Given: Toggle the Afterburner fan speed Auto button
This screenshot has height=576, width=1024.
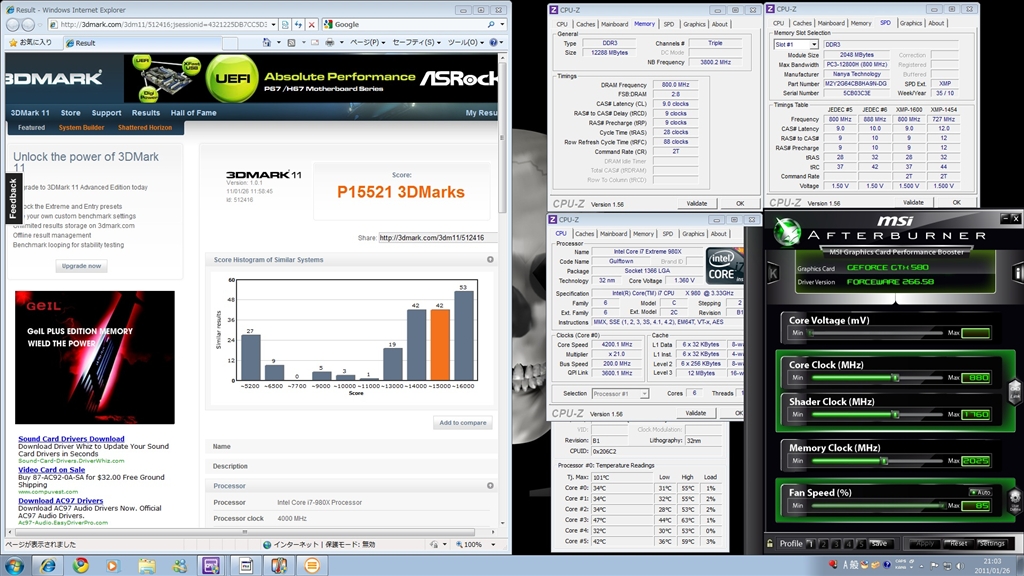Looking at the screenshot, I should pos(980,492).
